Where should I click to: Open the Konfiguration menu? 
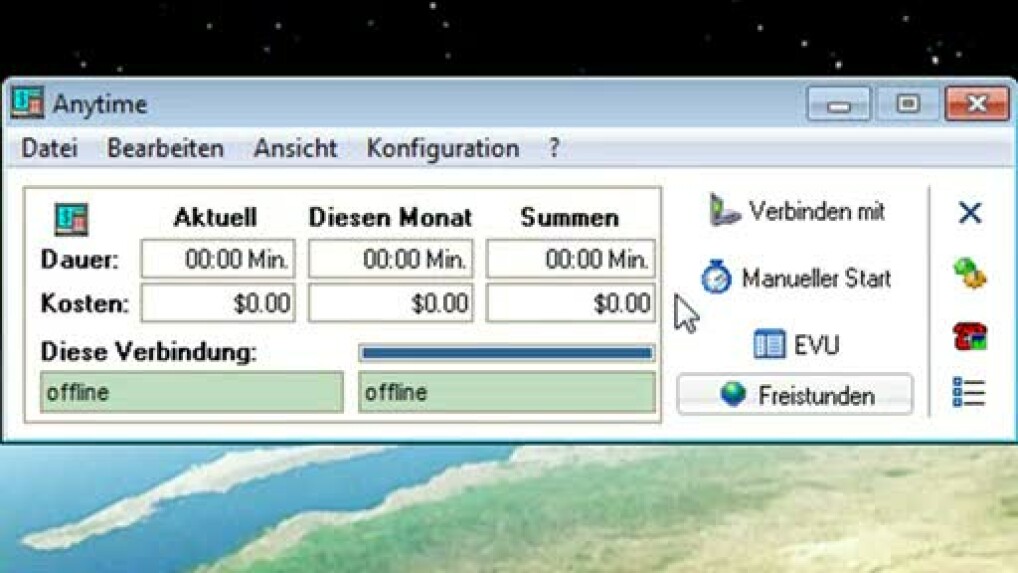point(442,149)
